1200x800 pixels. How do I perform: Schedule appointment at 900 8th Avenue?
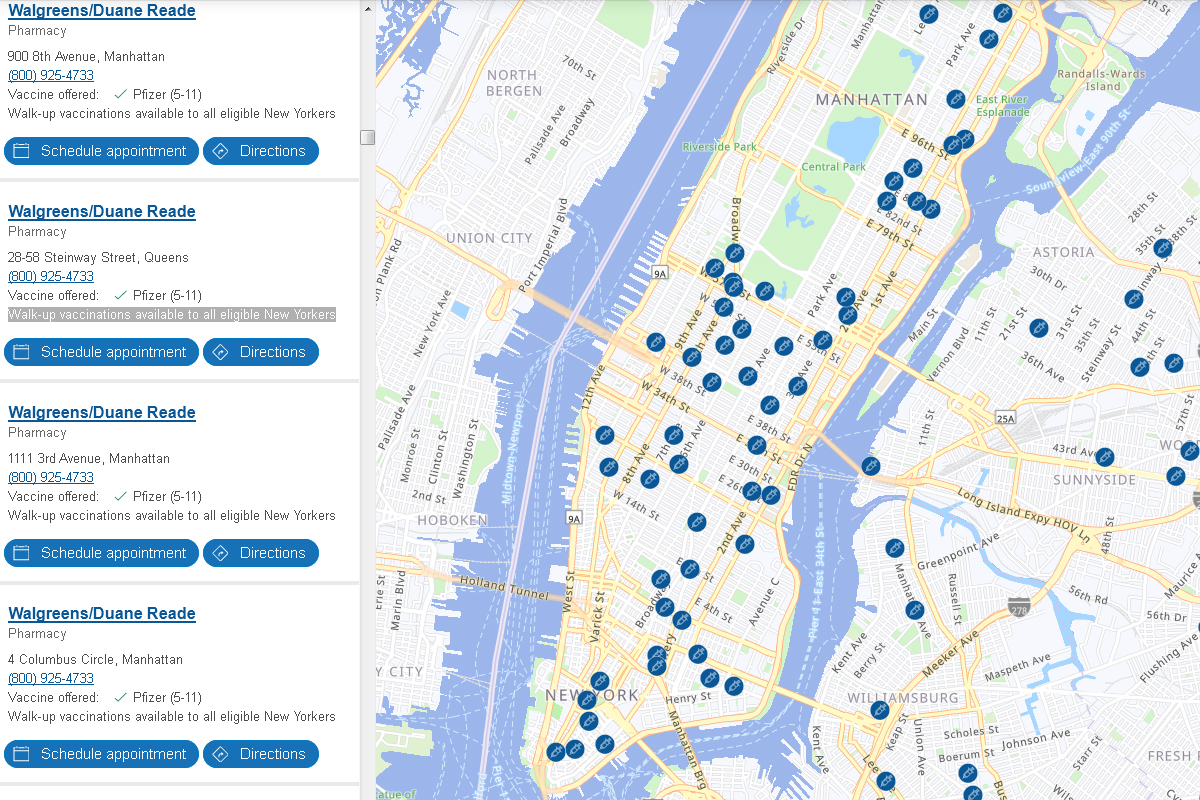coord(101,151)
